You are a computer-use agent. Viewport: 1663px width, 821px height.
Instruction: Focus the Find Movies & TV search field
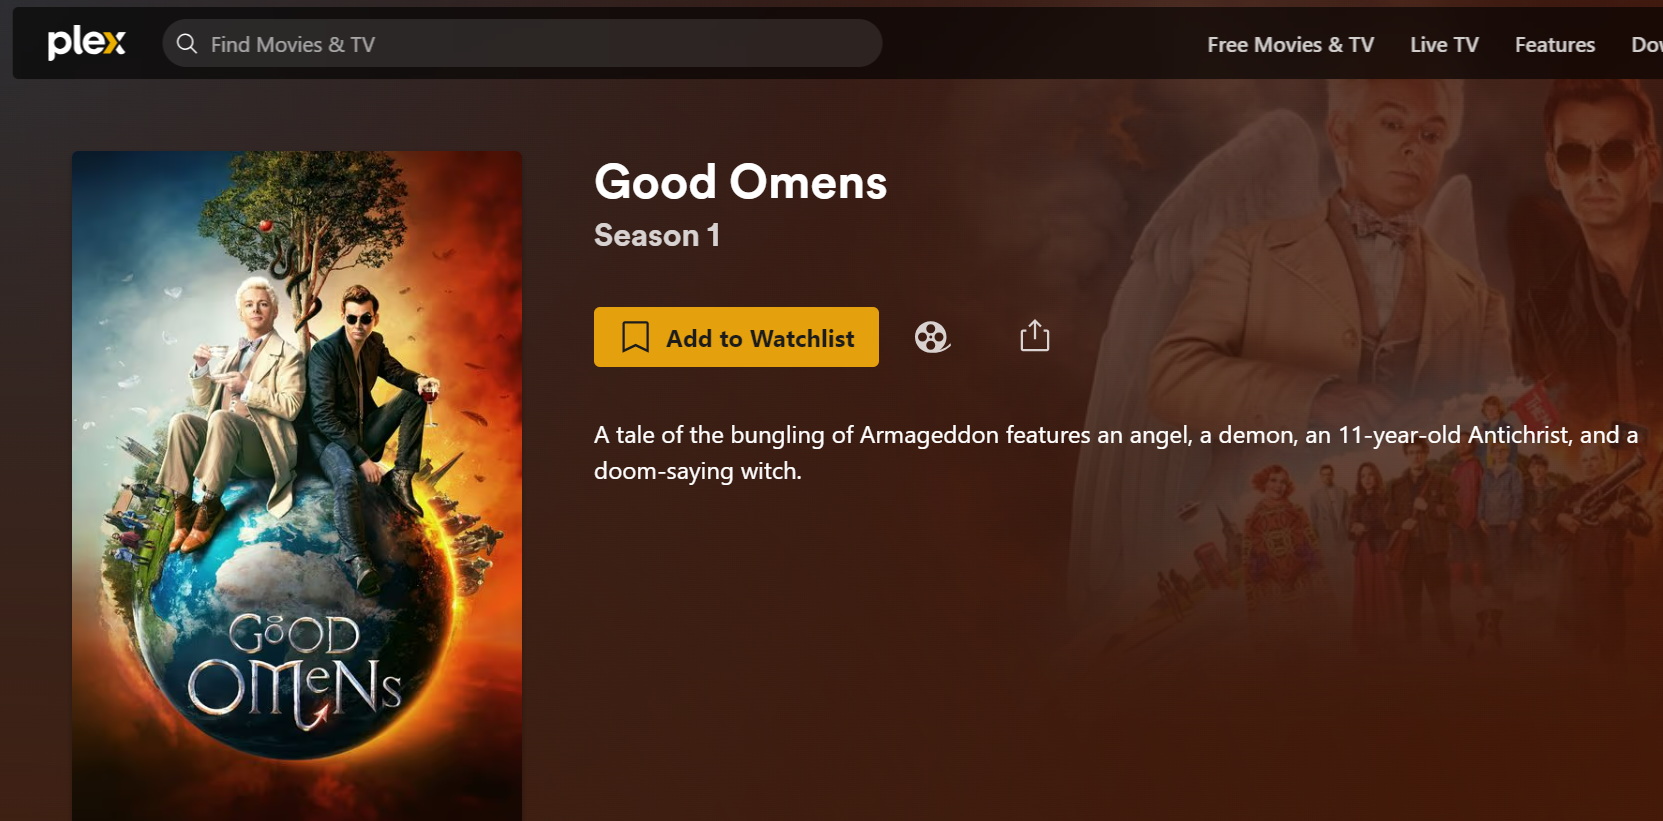pos(522,44)
